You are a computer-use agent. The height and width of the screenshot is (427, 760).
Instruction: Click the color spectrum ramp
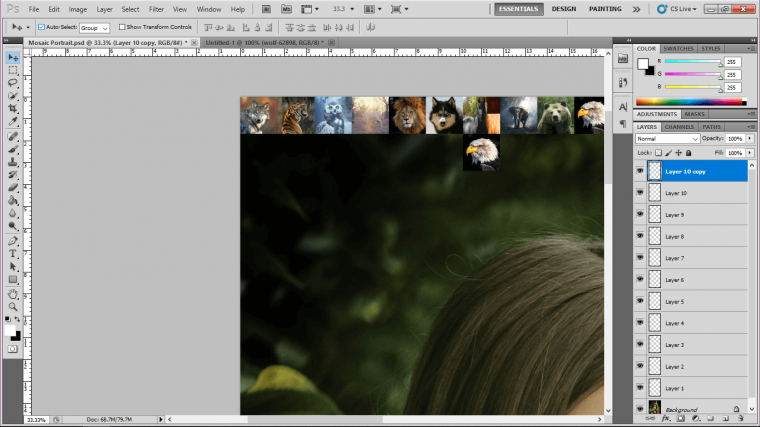pyautogui.click(x=691, y=102)
